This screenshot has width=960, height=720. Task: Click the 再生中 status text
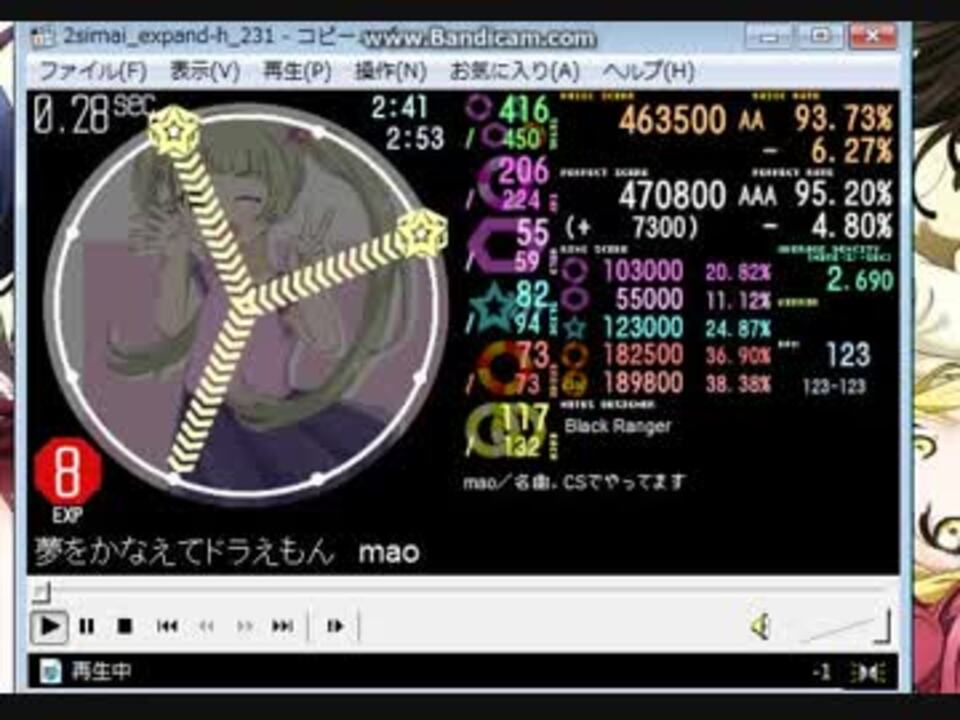[x=102, y=672]
